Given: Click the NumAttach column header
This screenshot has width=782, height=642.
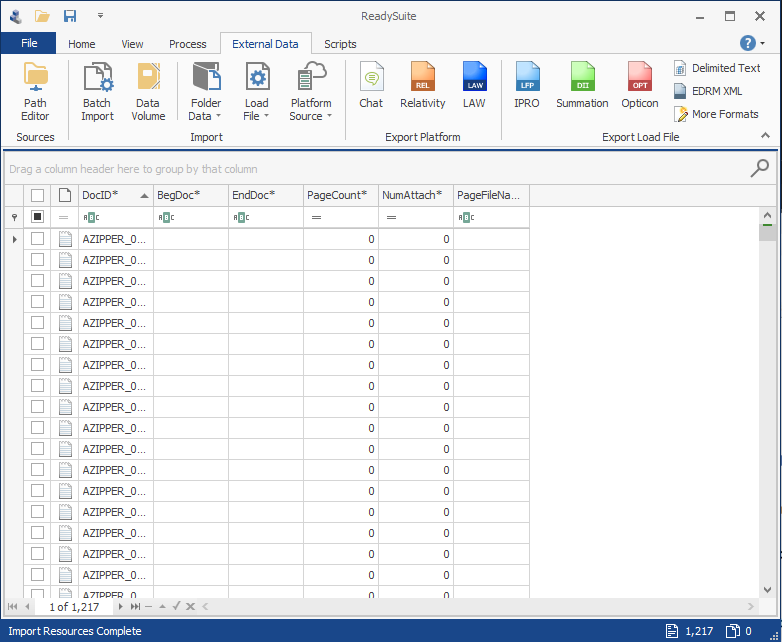Looking at the screenshot, I should click(416, 195).
